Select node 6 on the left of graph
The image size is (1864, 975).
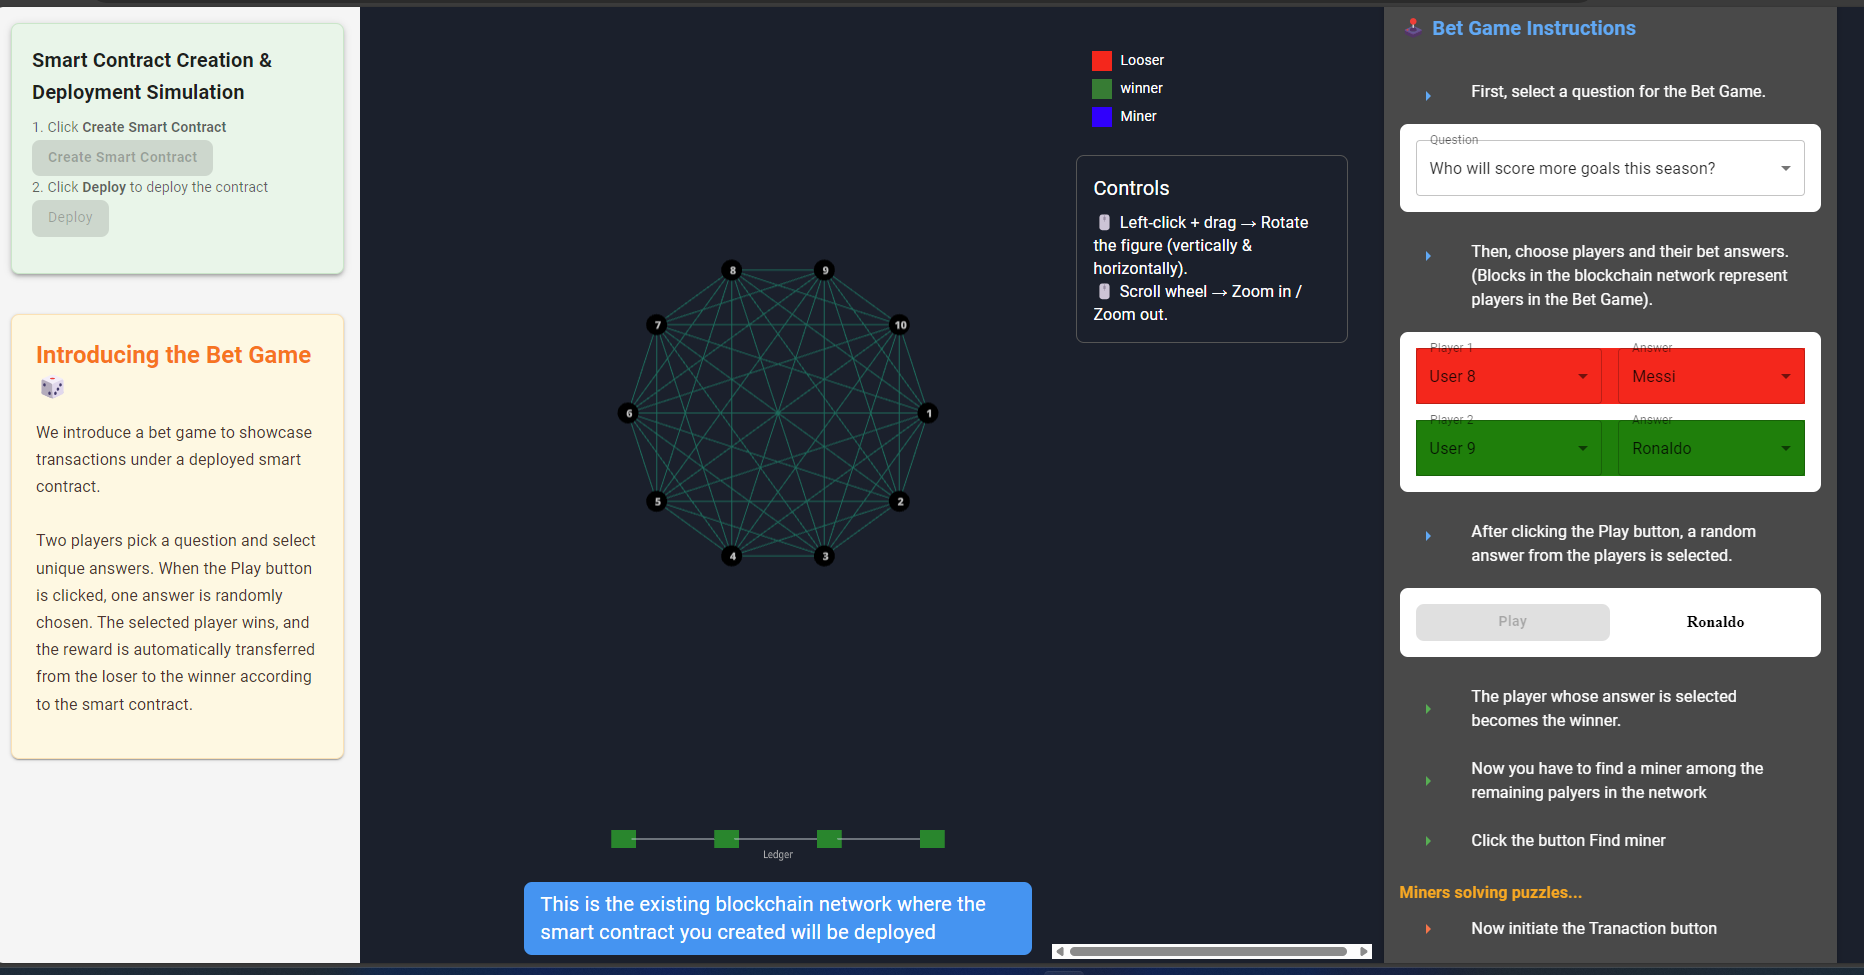coord(628,413)
